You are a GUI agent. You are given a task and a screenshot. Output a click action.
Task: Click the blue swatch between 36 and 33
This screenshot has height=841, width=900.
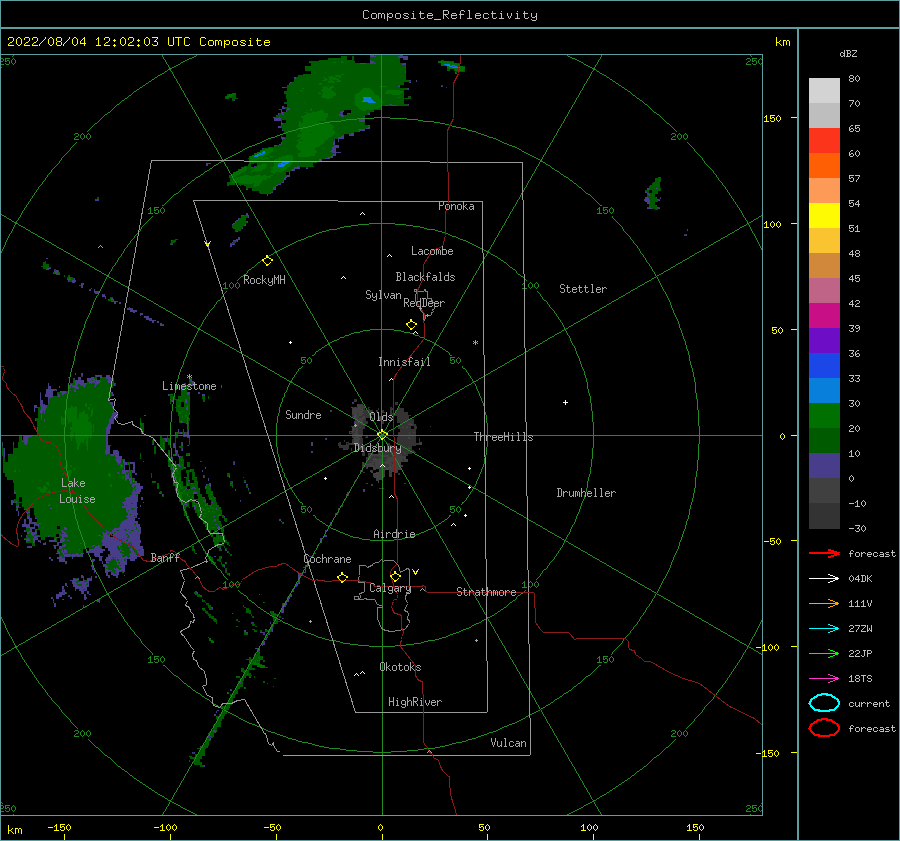tap(824, 365)
